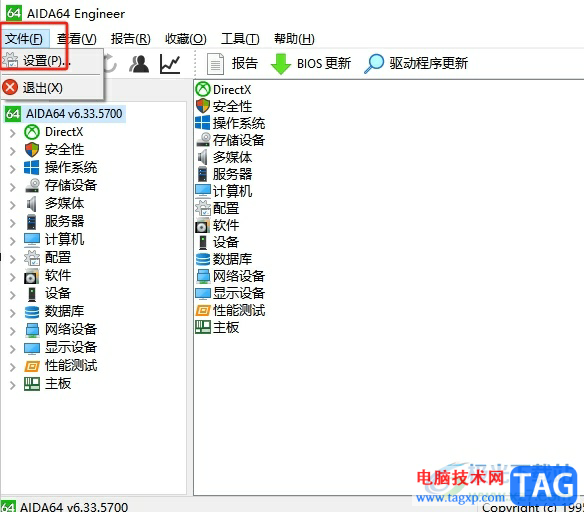Select AIDA64 v6.33.5700 tree root

click(x=65, y=114)
